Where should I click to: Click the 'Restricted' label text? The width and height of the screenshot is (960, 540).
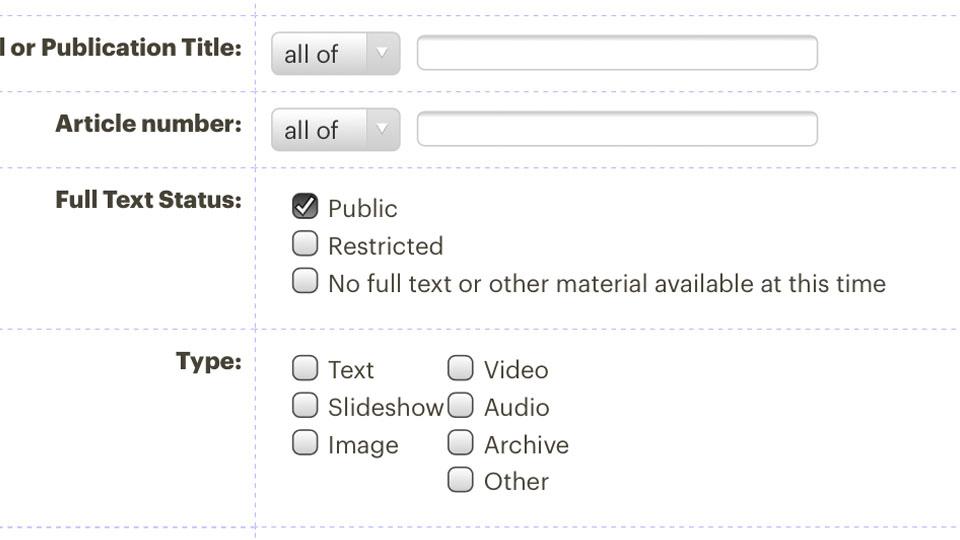(x=385, y=247)
